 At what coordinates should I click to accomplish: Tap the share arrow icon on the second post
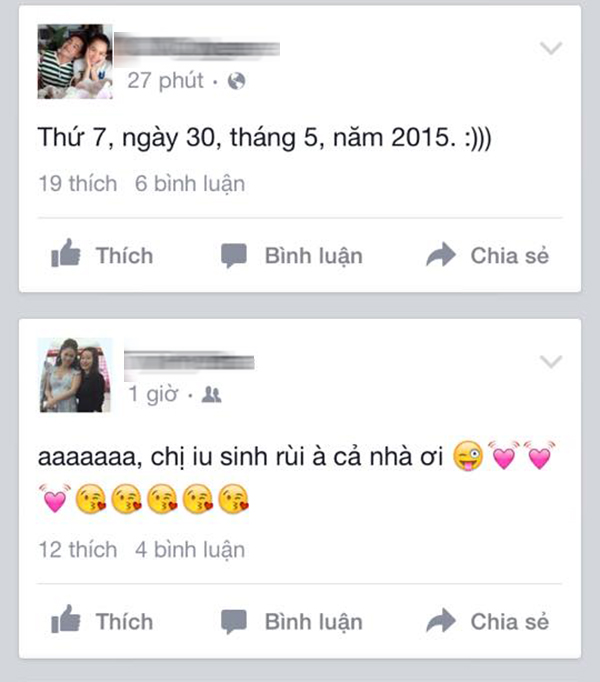(x=441, y=620)
